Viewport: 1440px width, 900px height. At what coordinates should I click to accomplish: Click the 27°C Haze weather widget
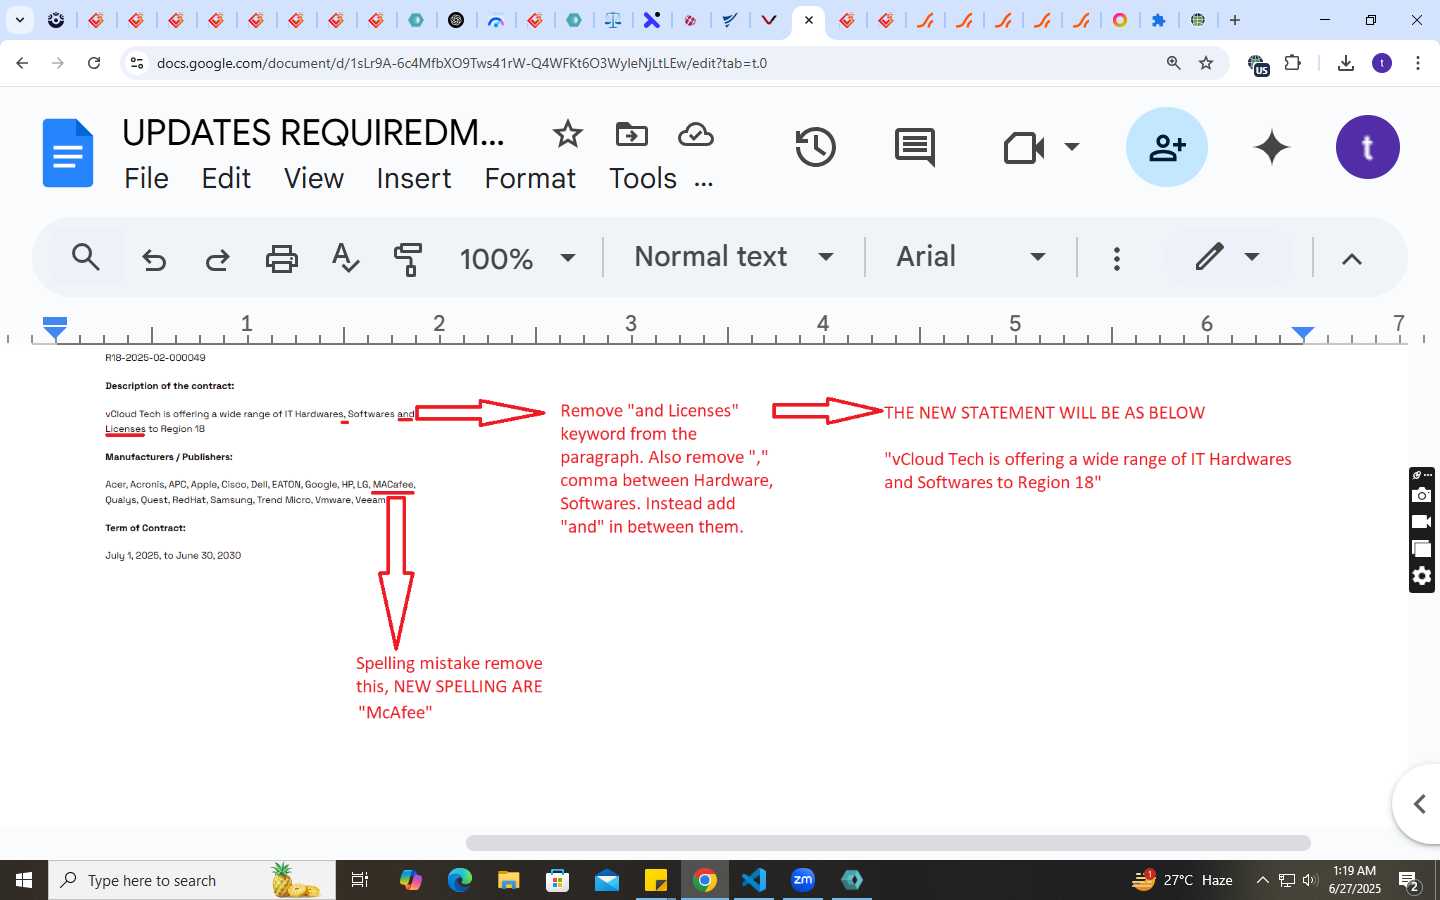click(1182, 880)
